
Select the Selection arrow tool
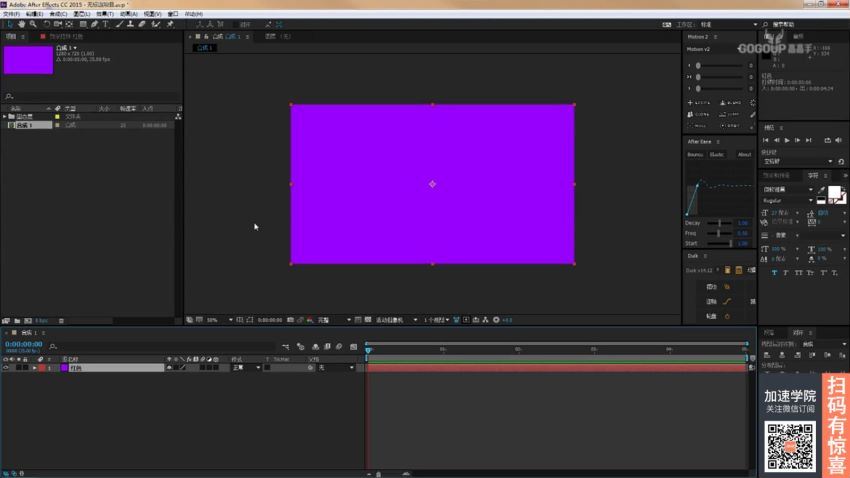tap(10, 24)
